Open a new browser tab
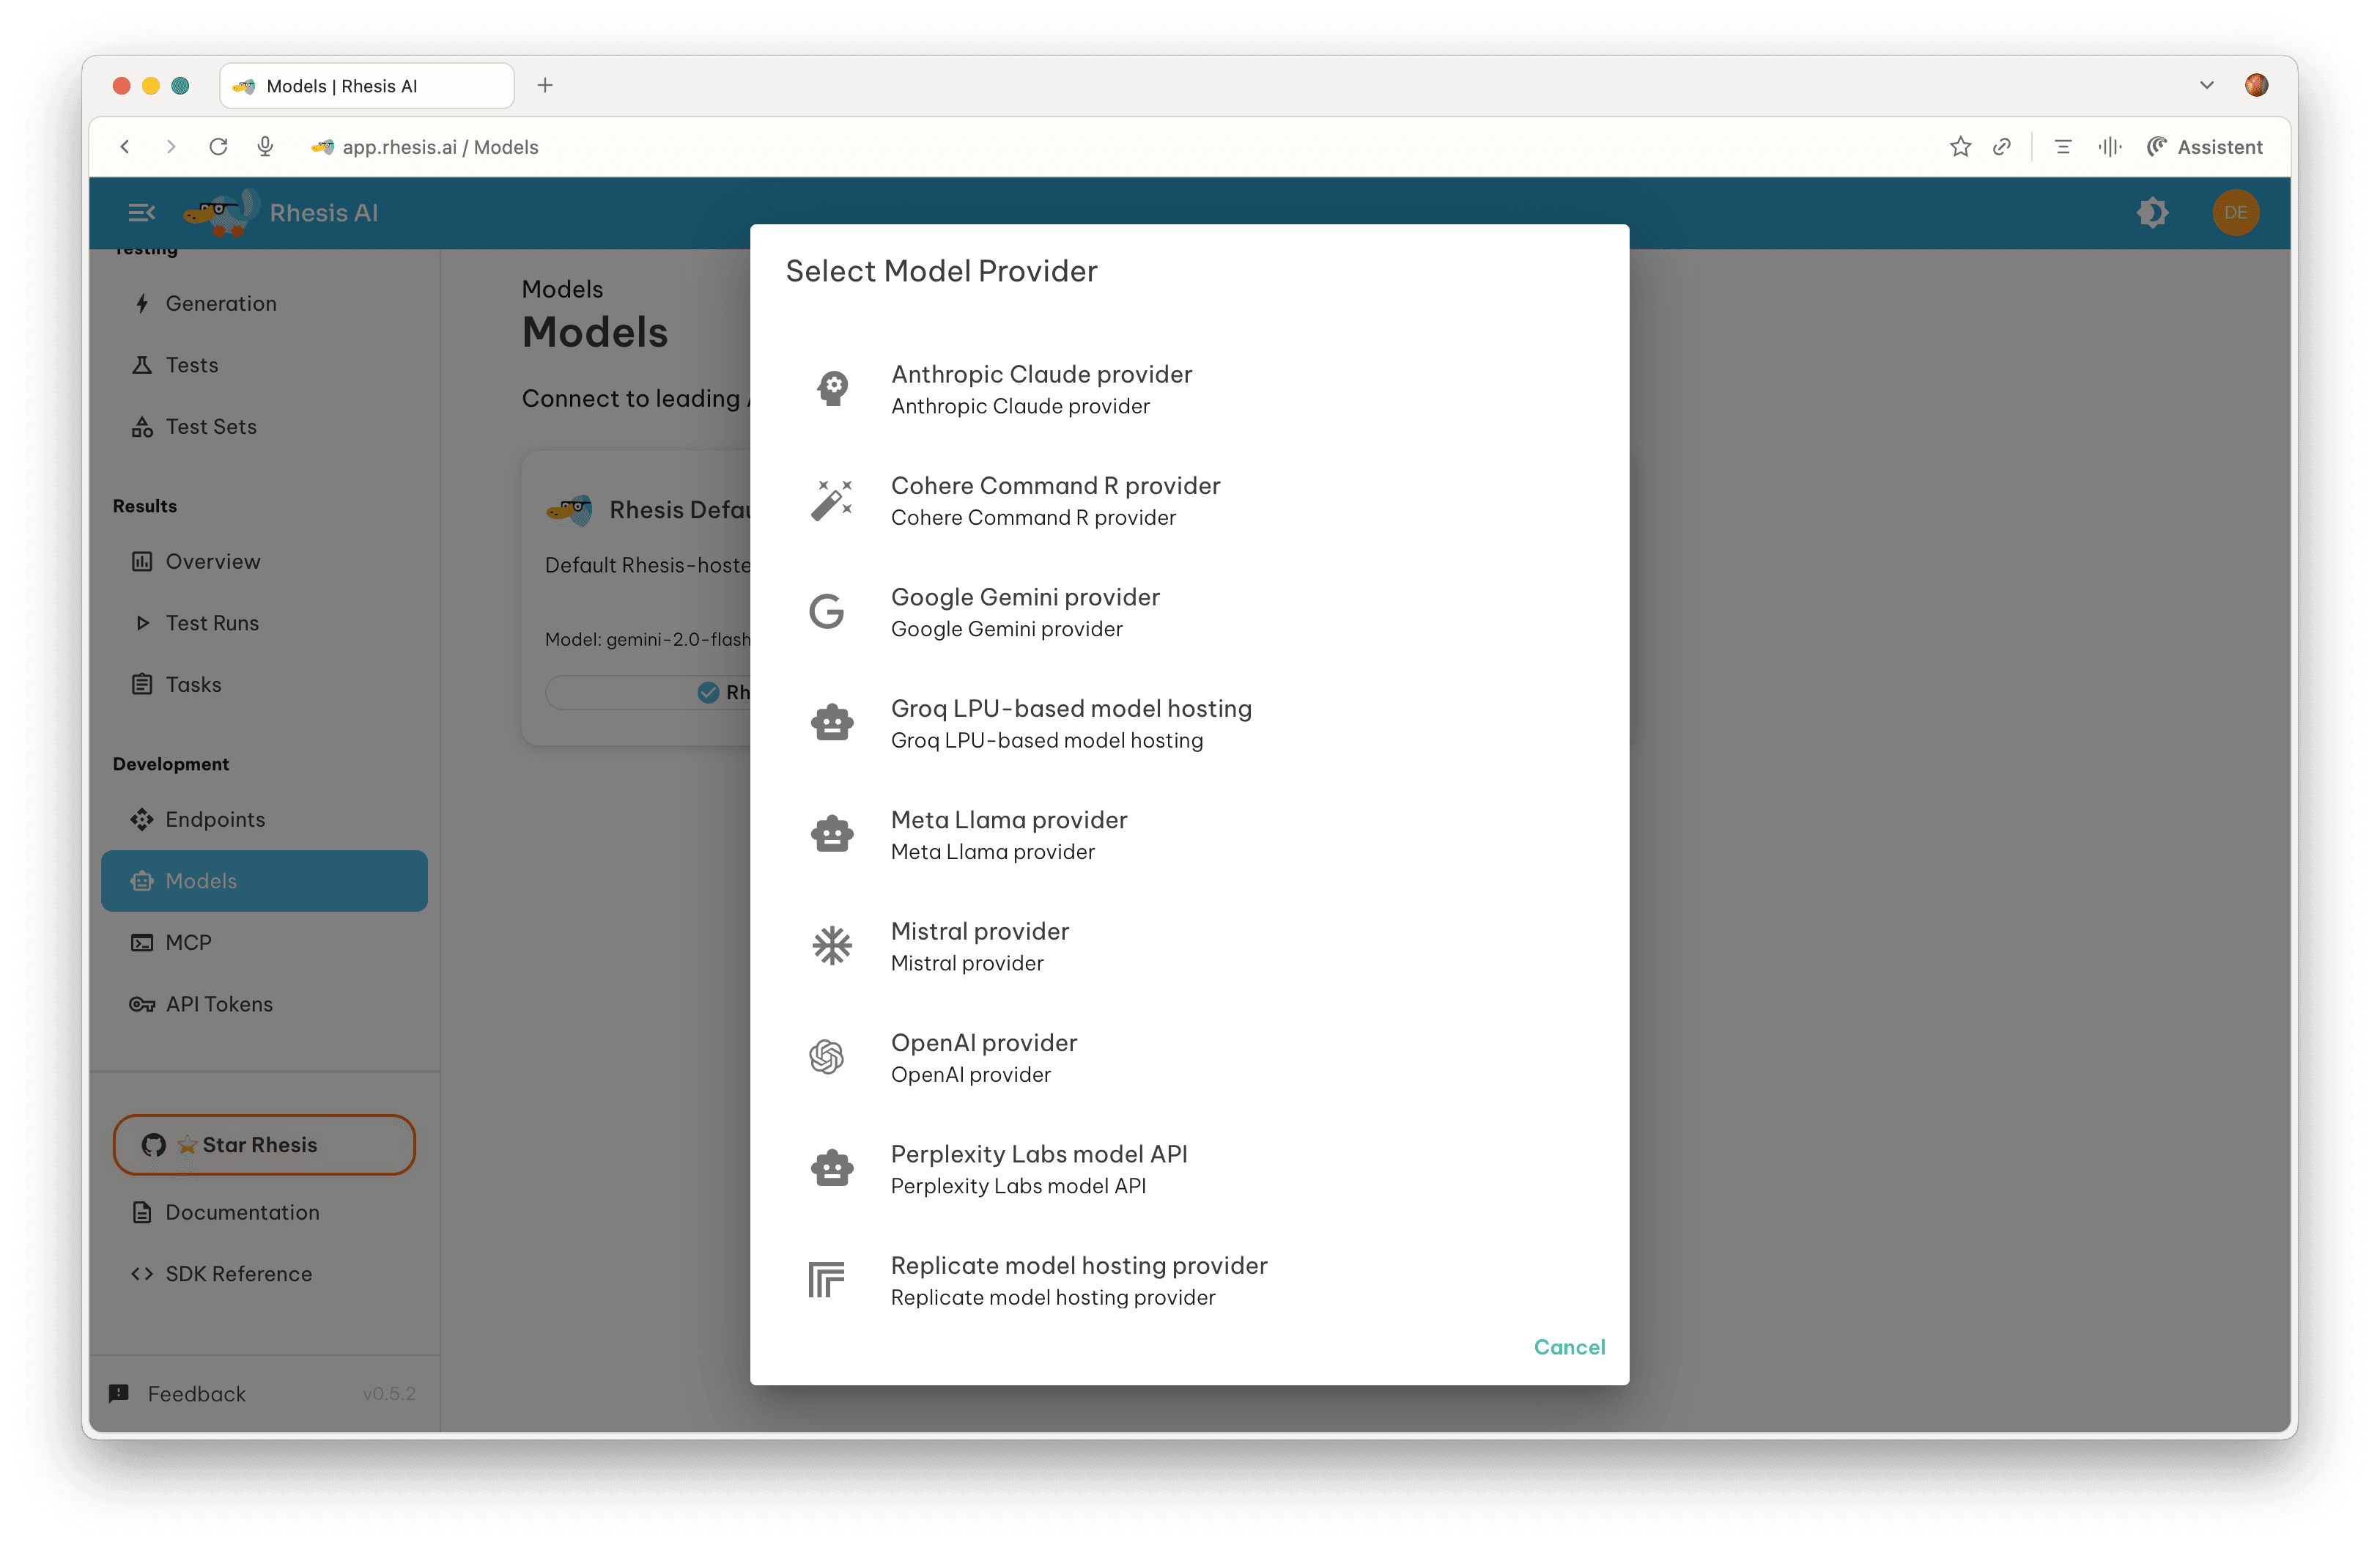 click(545, 86)
